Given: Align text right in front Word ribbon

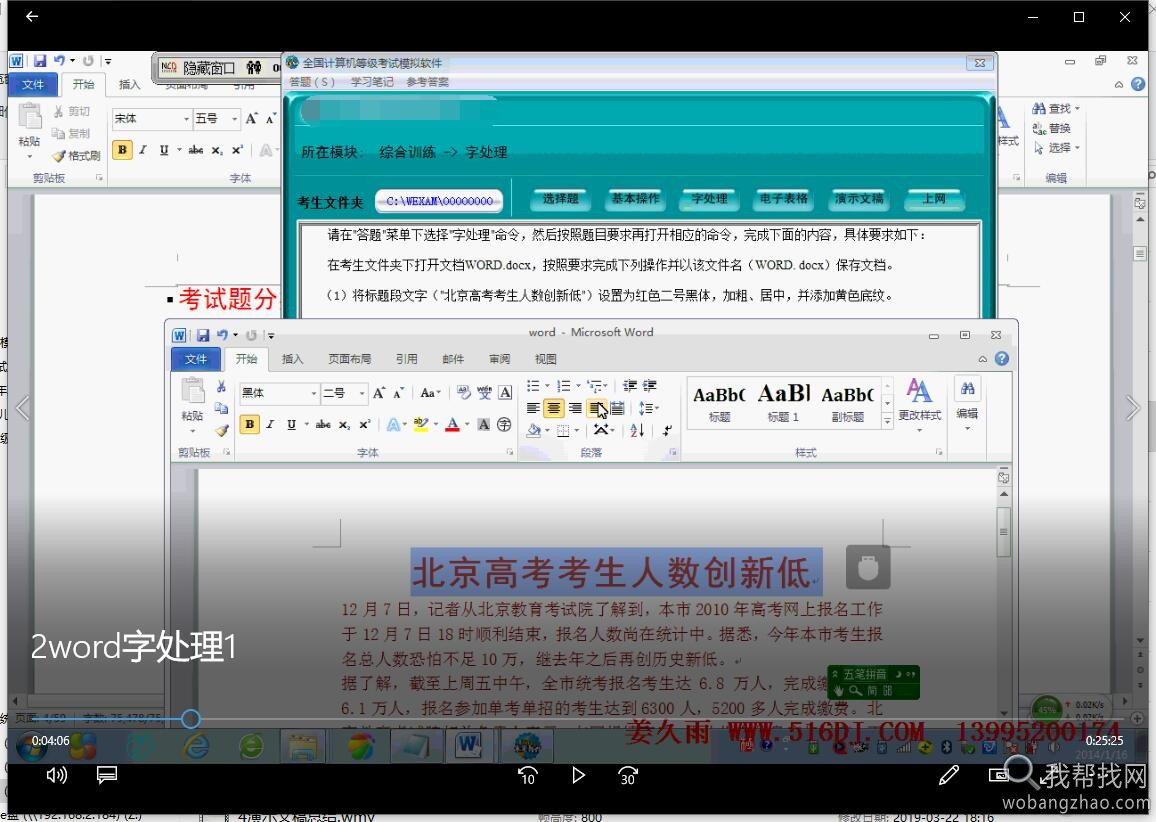Looking at the screenshot, I should coord(575,408).
